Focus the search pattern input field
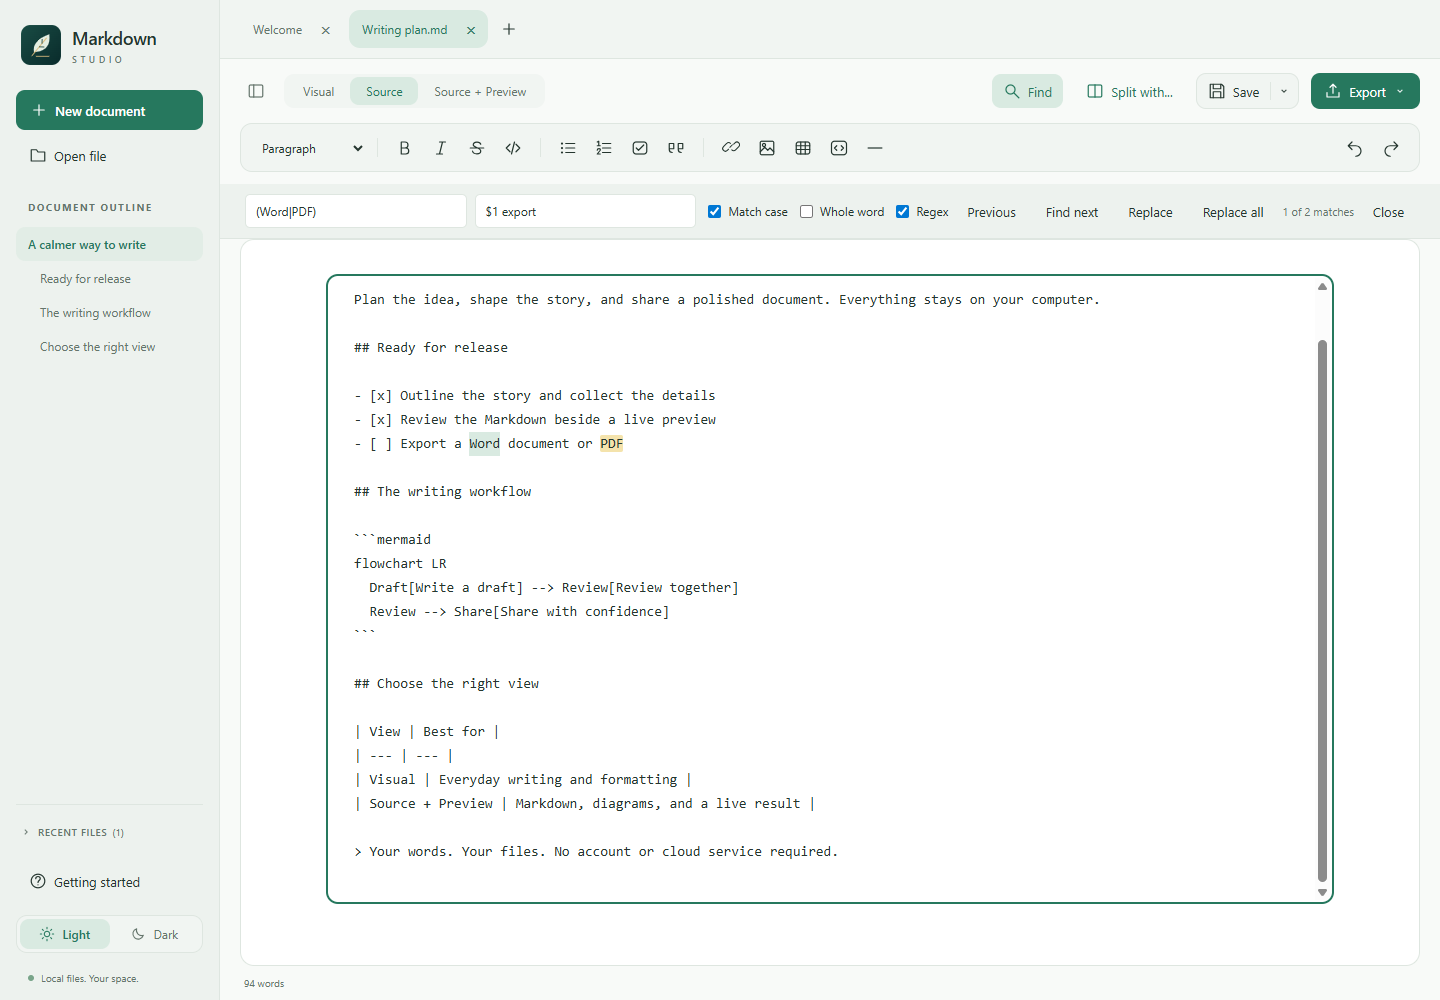This screenshot has height=1000, width=1440. point(356,211)
